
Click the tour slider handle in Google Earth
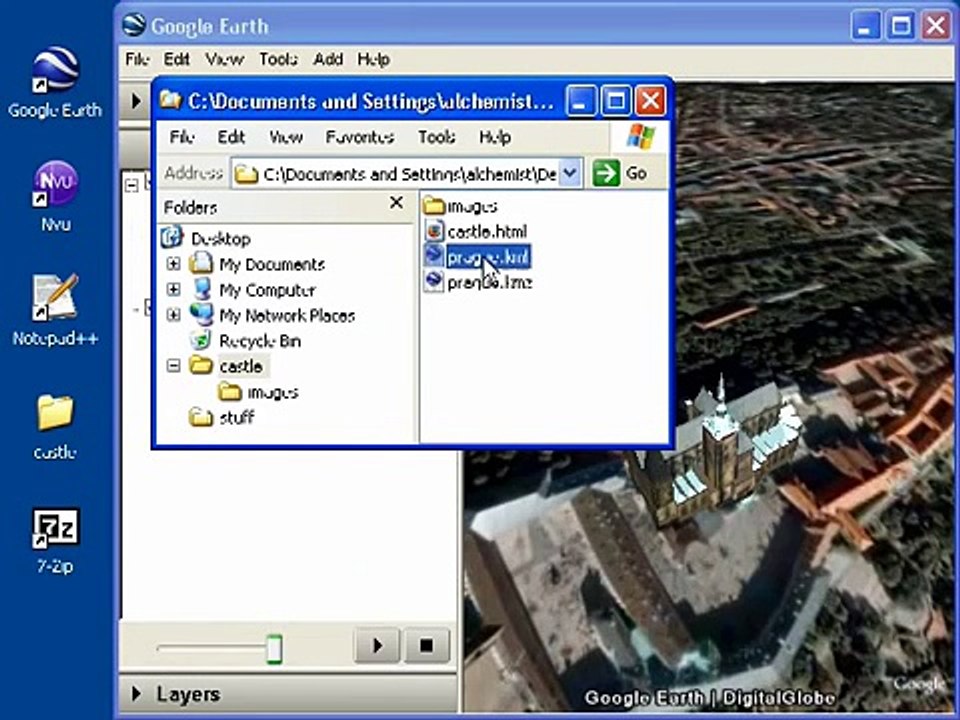(x=274, y=648)
